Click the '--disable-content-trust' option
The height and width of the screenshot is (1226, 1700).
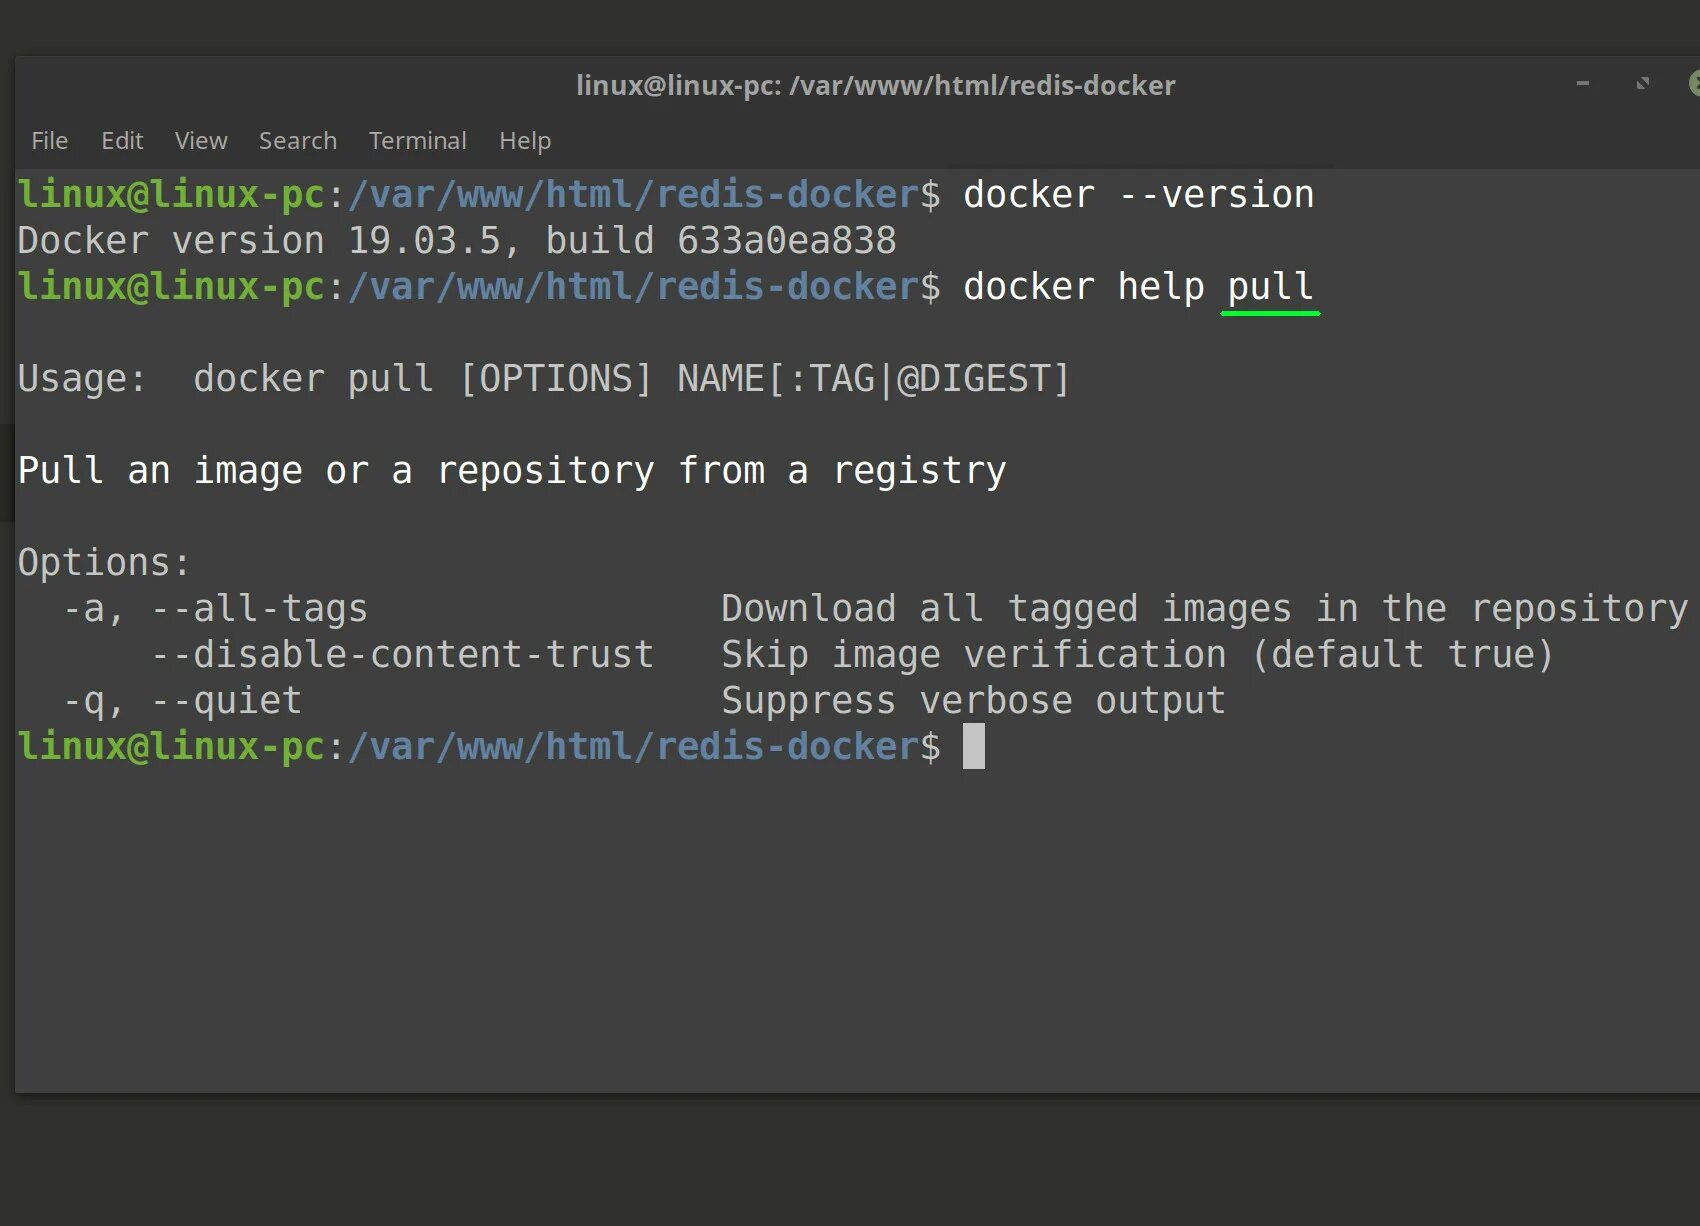pos(403,655)
